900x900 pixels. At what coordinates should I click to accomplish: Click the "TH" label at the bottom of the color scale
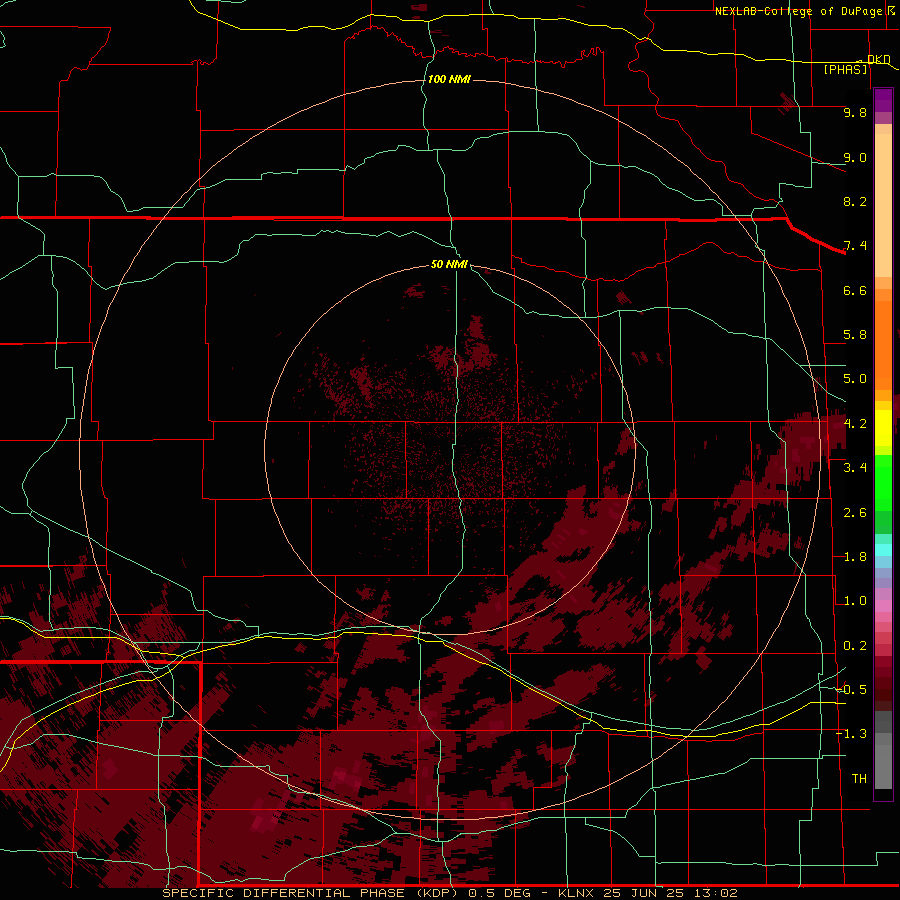coord(859,779)
